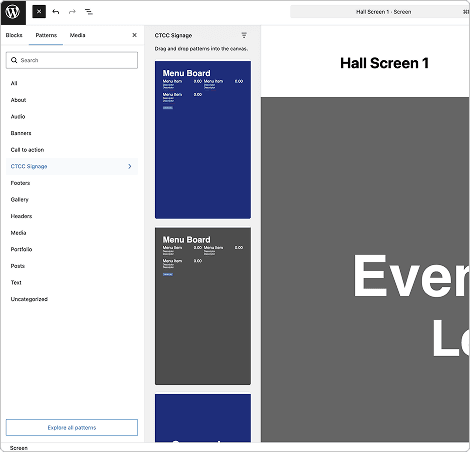Insert the gray Menu Board pattern
470x452 pixels.
pyautogui.click(x=203, y=306)
